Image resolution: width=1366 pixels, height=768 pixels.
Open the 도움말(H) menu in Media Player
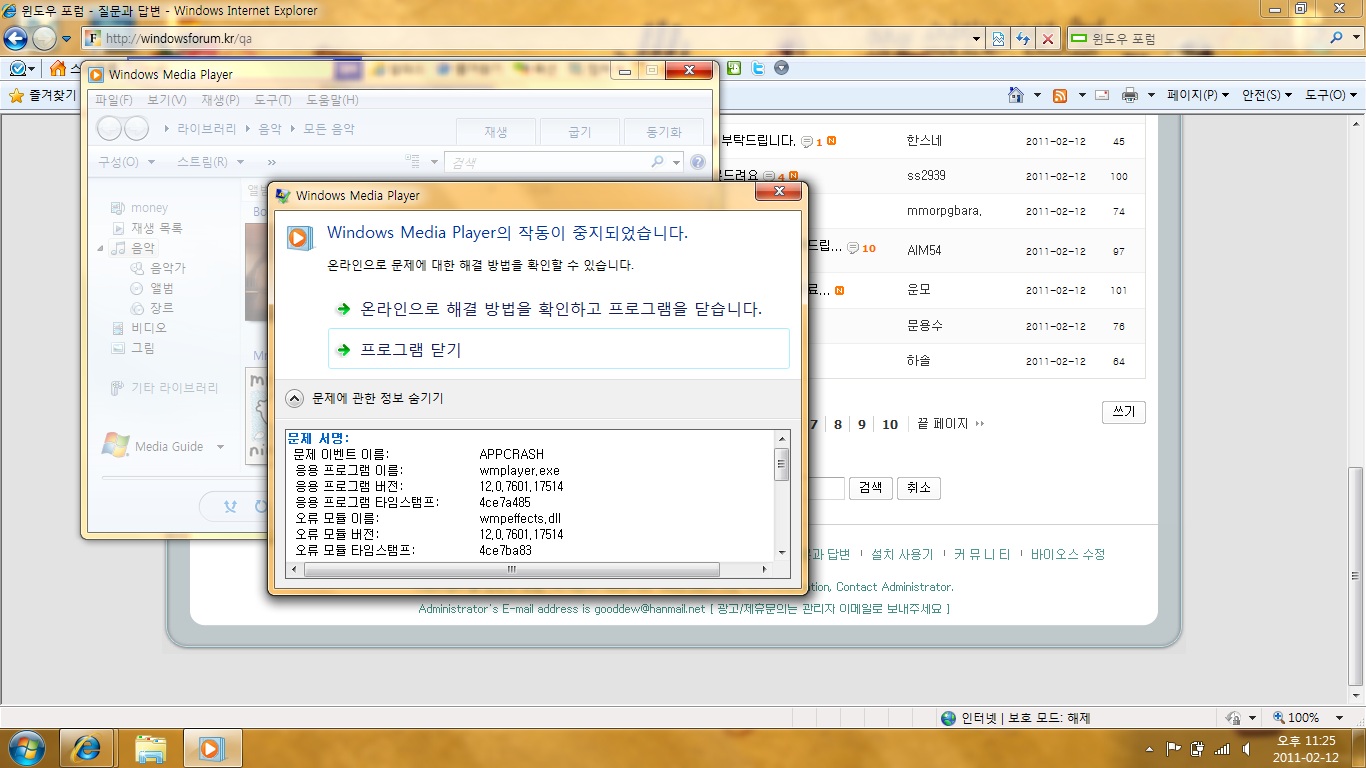point(332,100)
